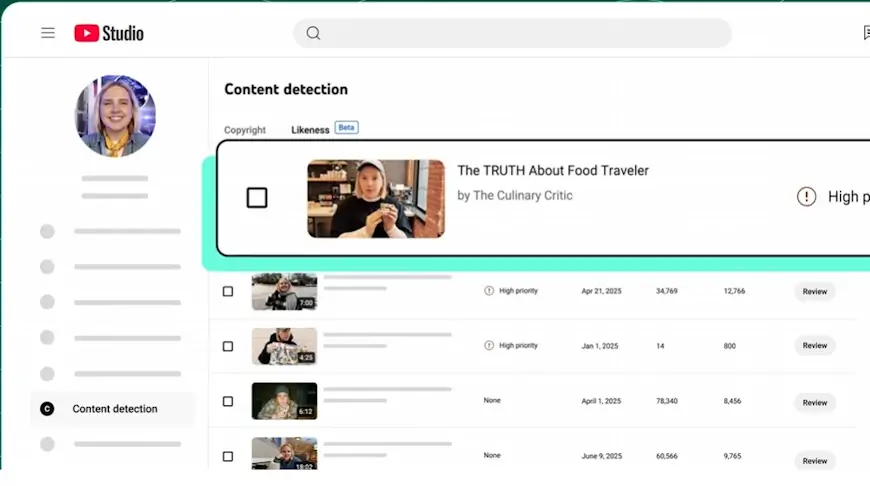Click the high priority icon for Jan 1 video
The height and width of the screenshot is (486, 870).
tap(489, 346)
